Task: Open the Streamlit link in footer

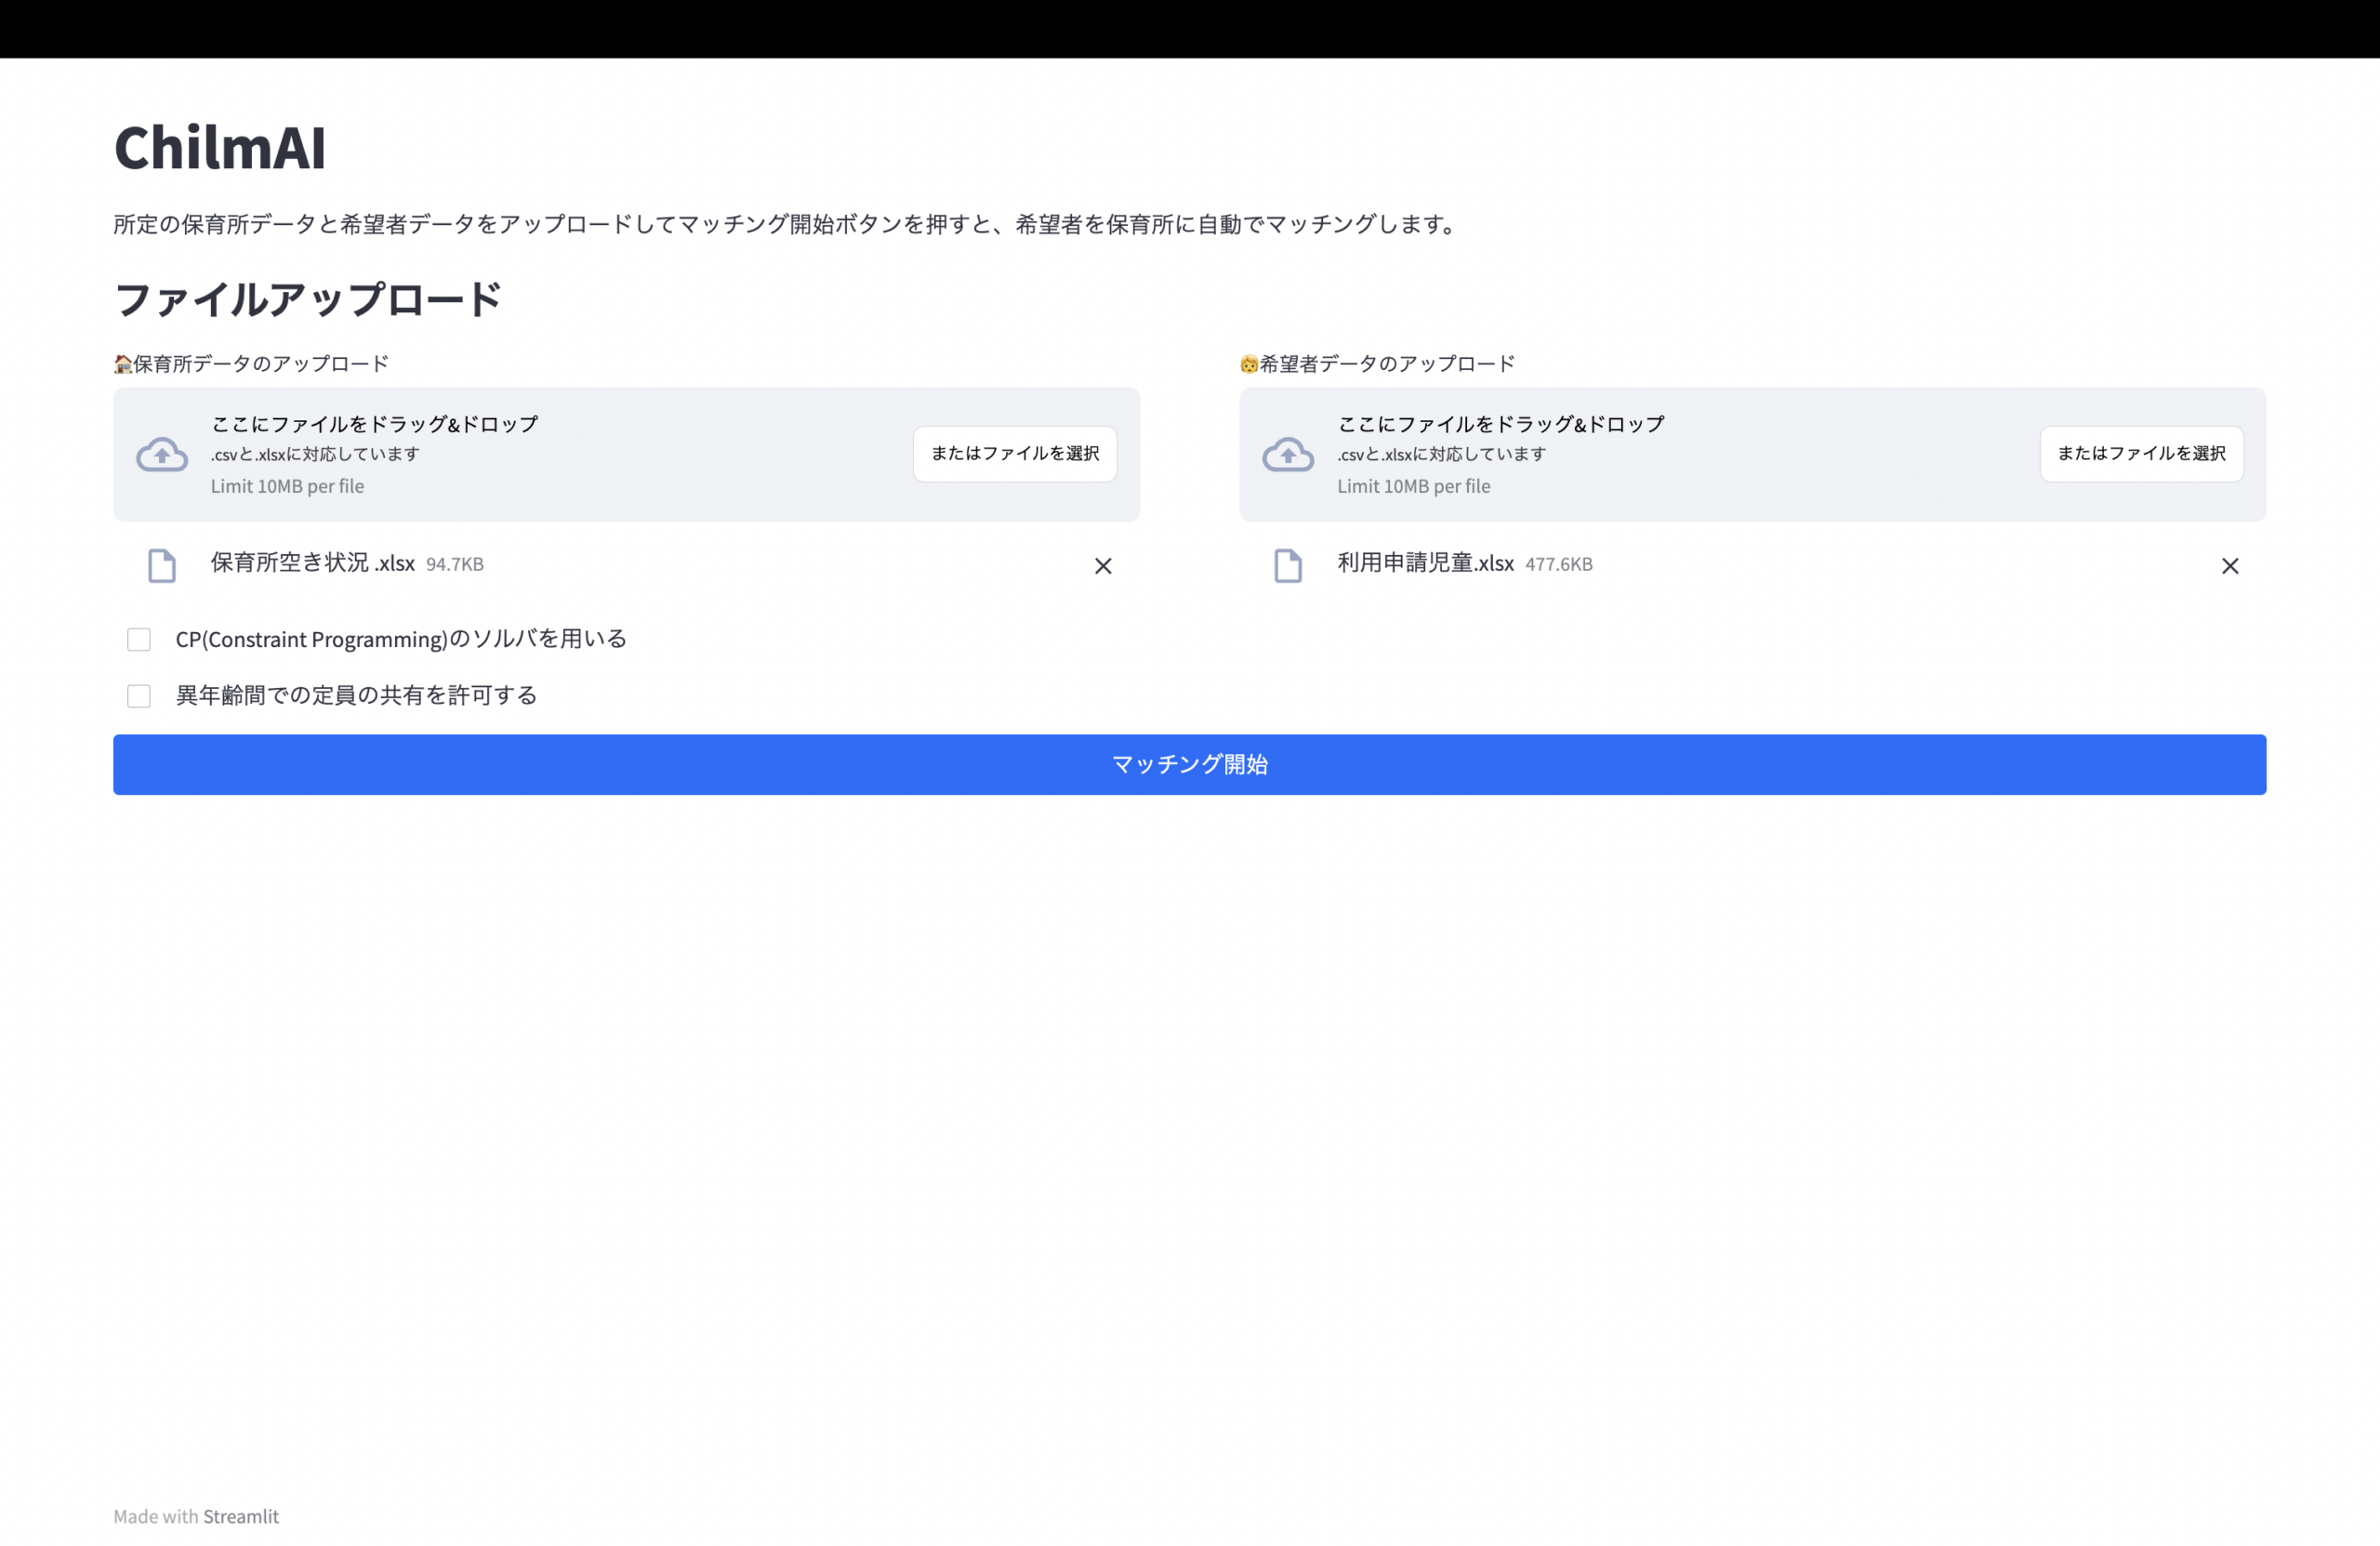Action: 241,1516
